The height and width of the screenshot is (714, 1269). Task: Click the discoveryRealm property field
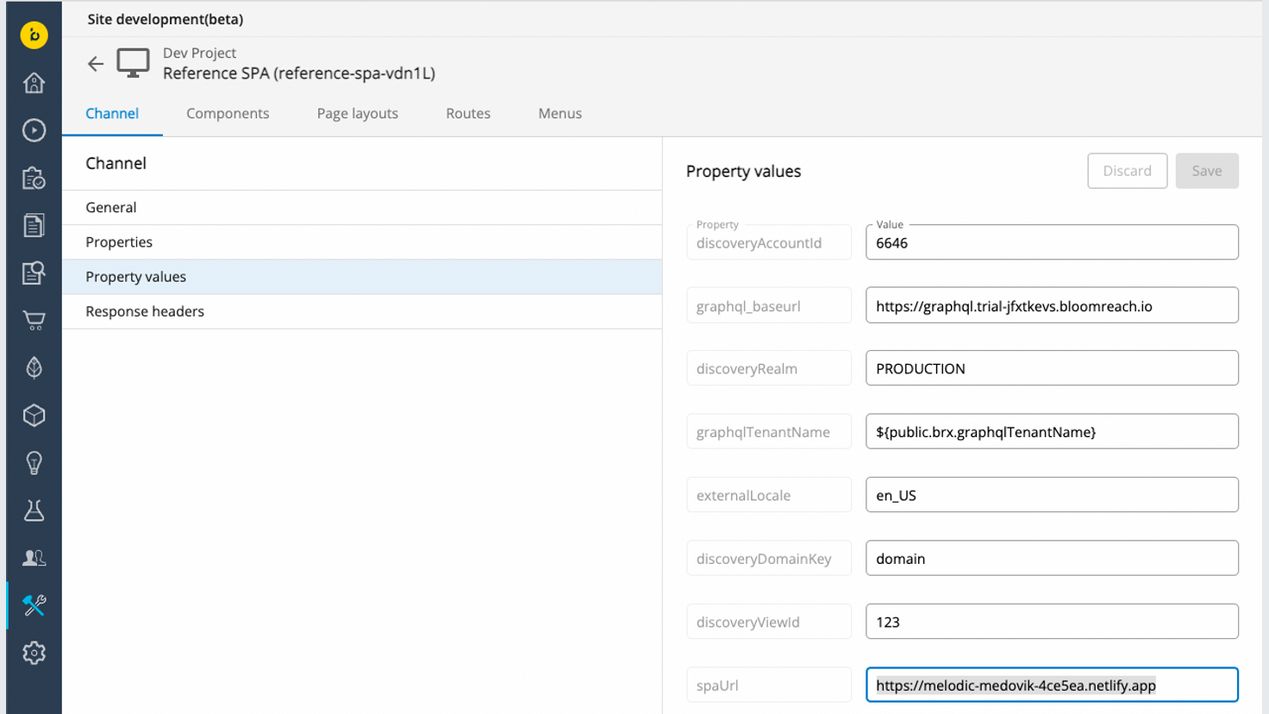click(769, 368)
